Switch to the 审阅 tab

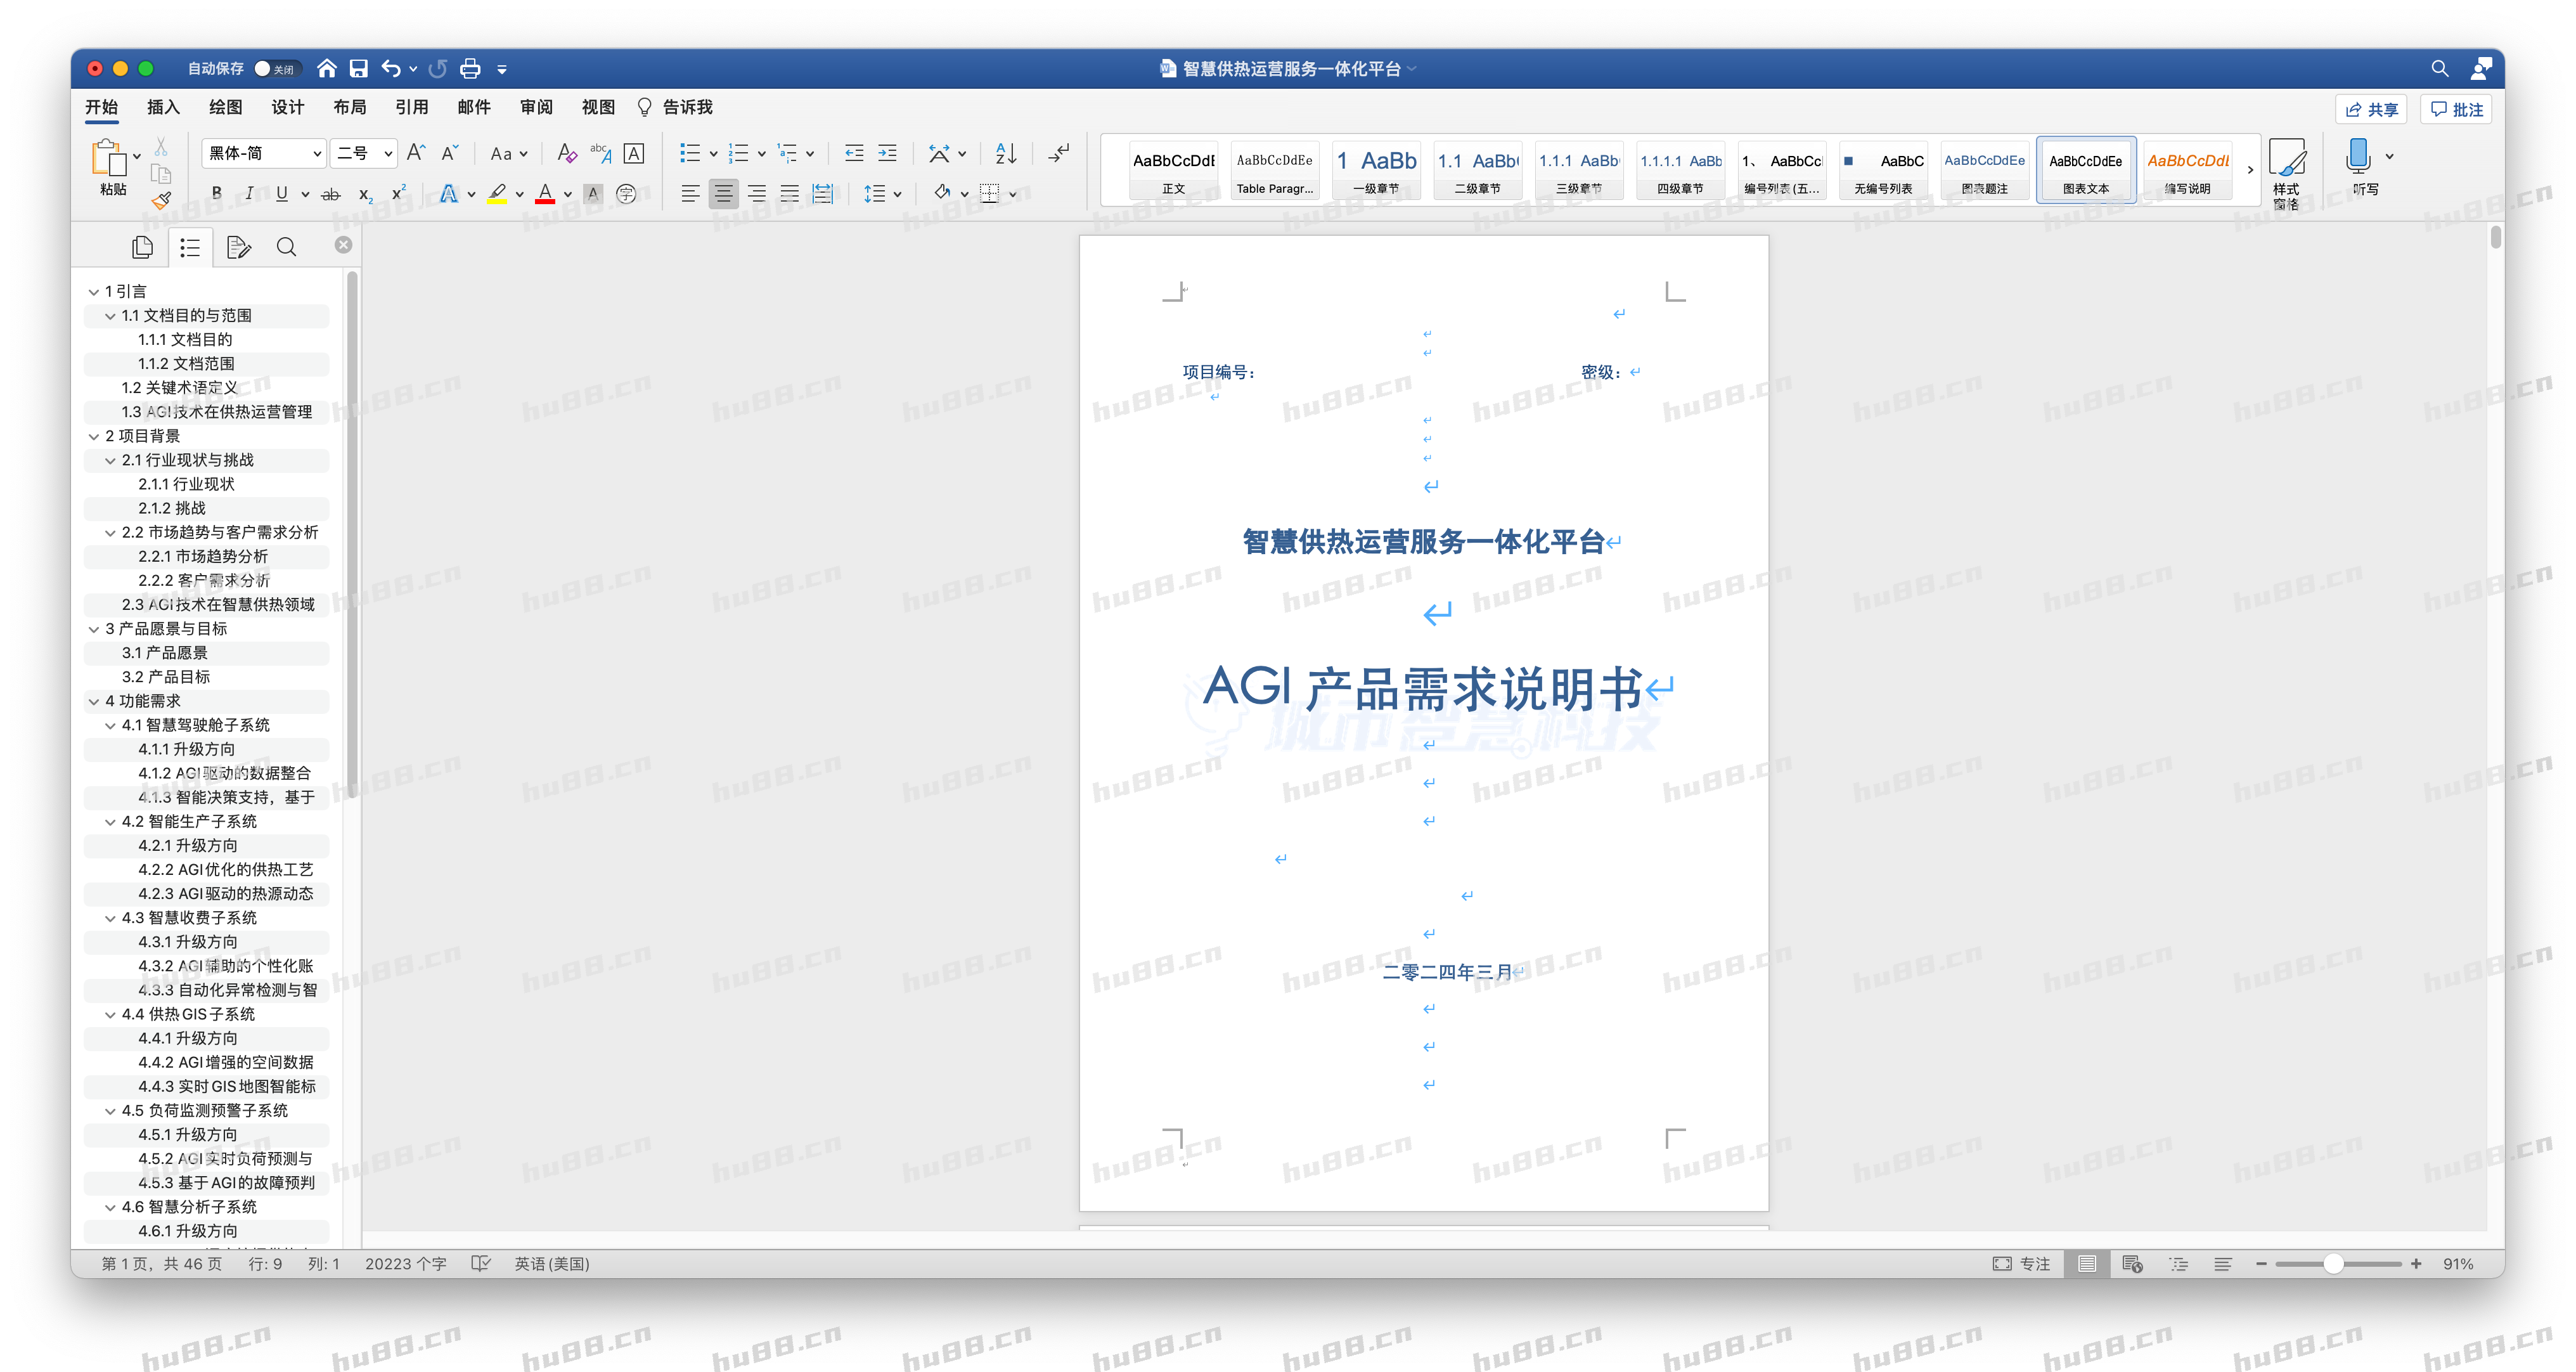[x=536, y=107]
